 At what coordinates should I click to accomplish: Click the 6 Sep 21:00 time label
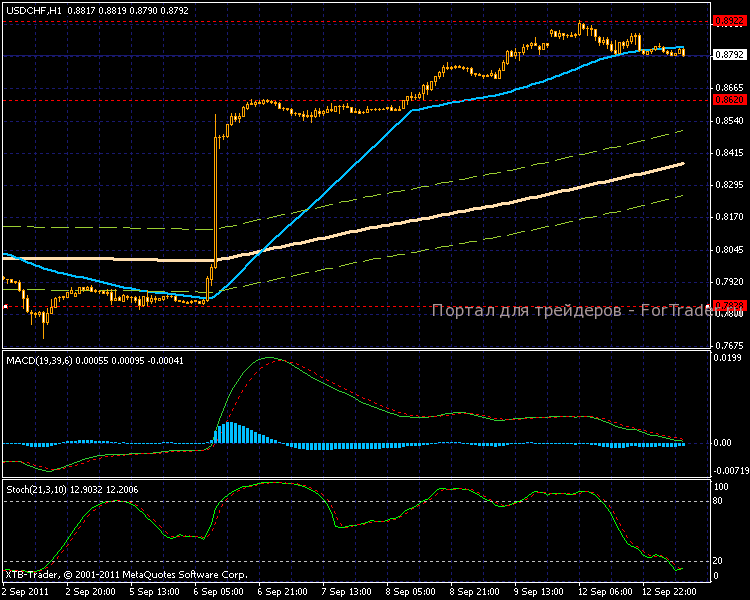pyautogui.click(x=283, y=592)
